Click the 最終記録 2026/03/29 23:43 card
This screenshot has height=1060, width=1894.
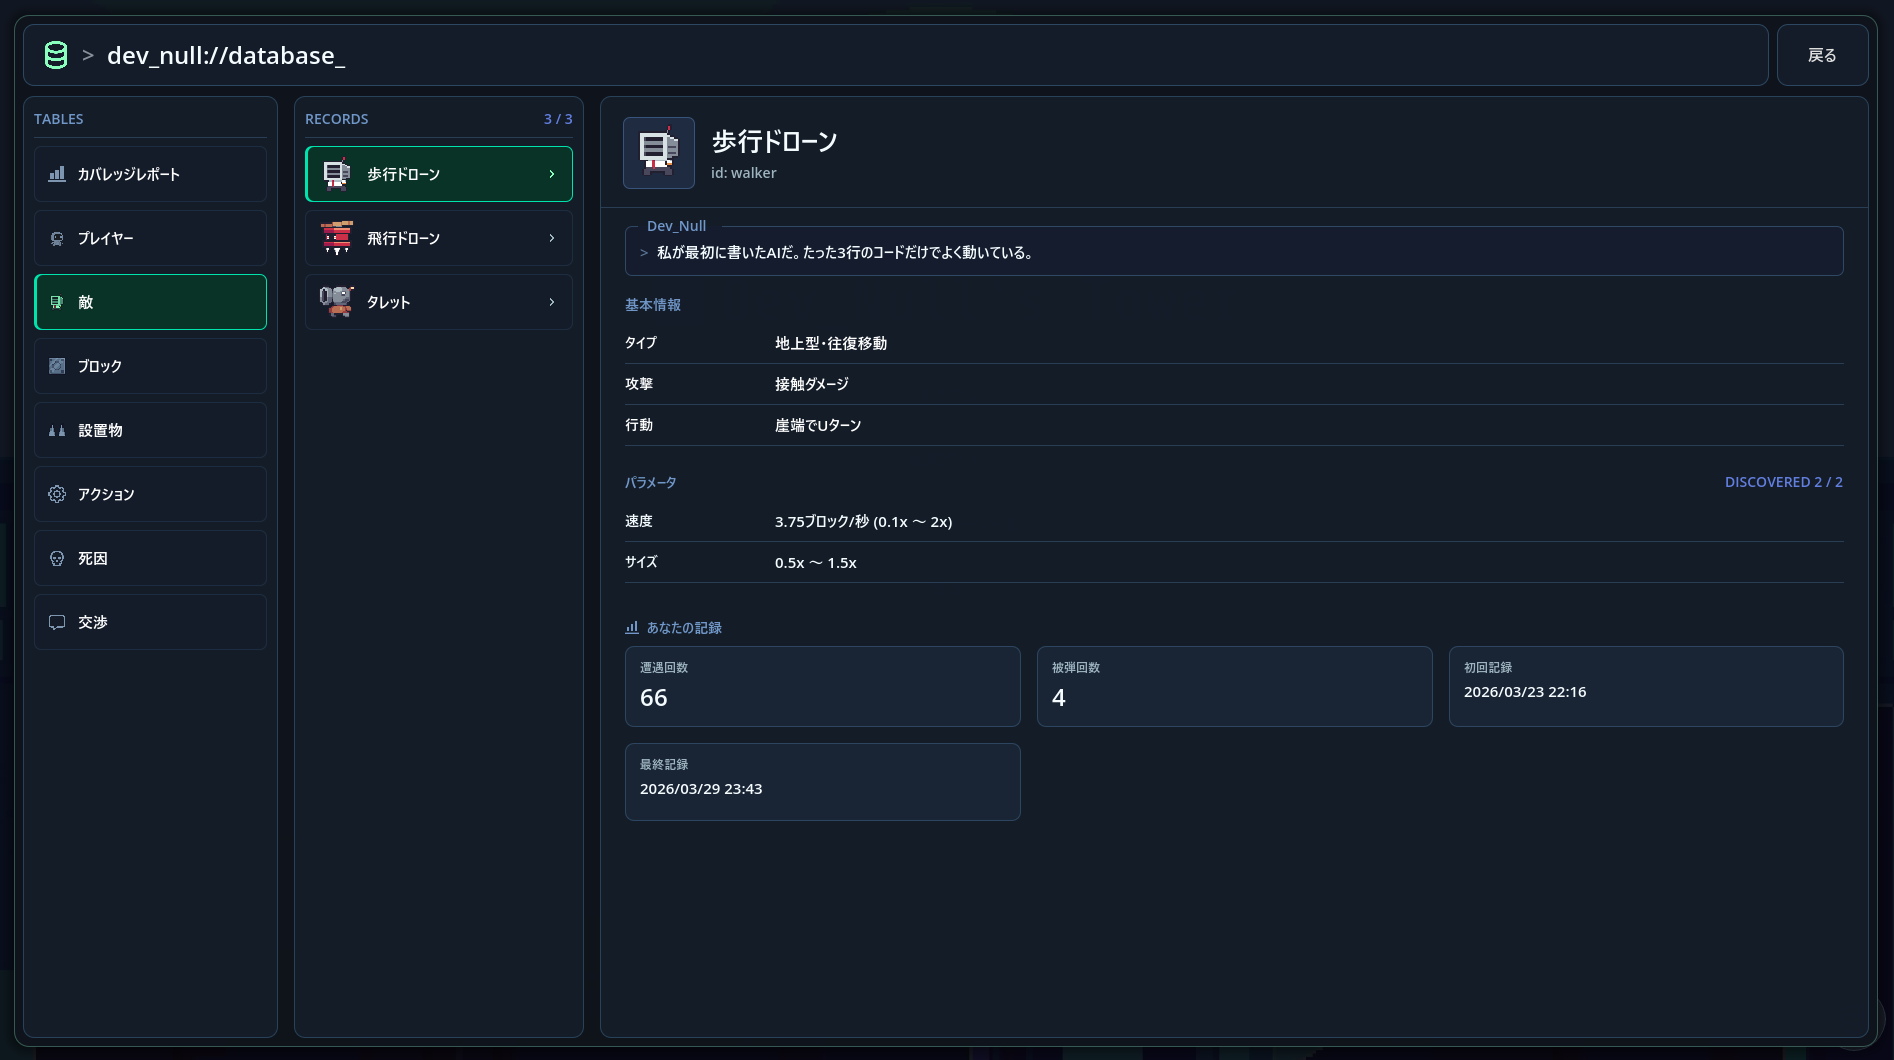point(822,782)
